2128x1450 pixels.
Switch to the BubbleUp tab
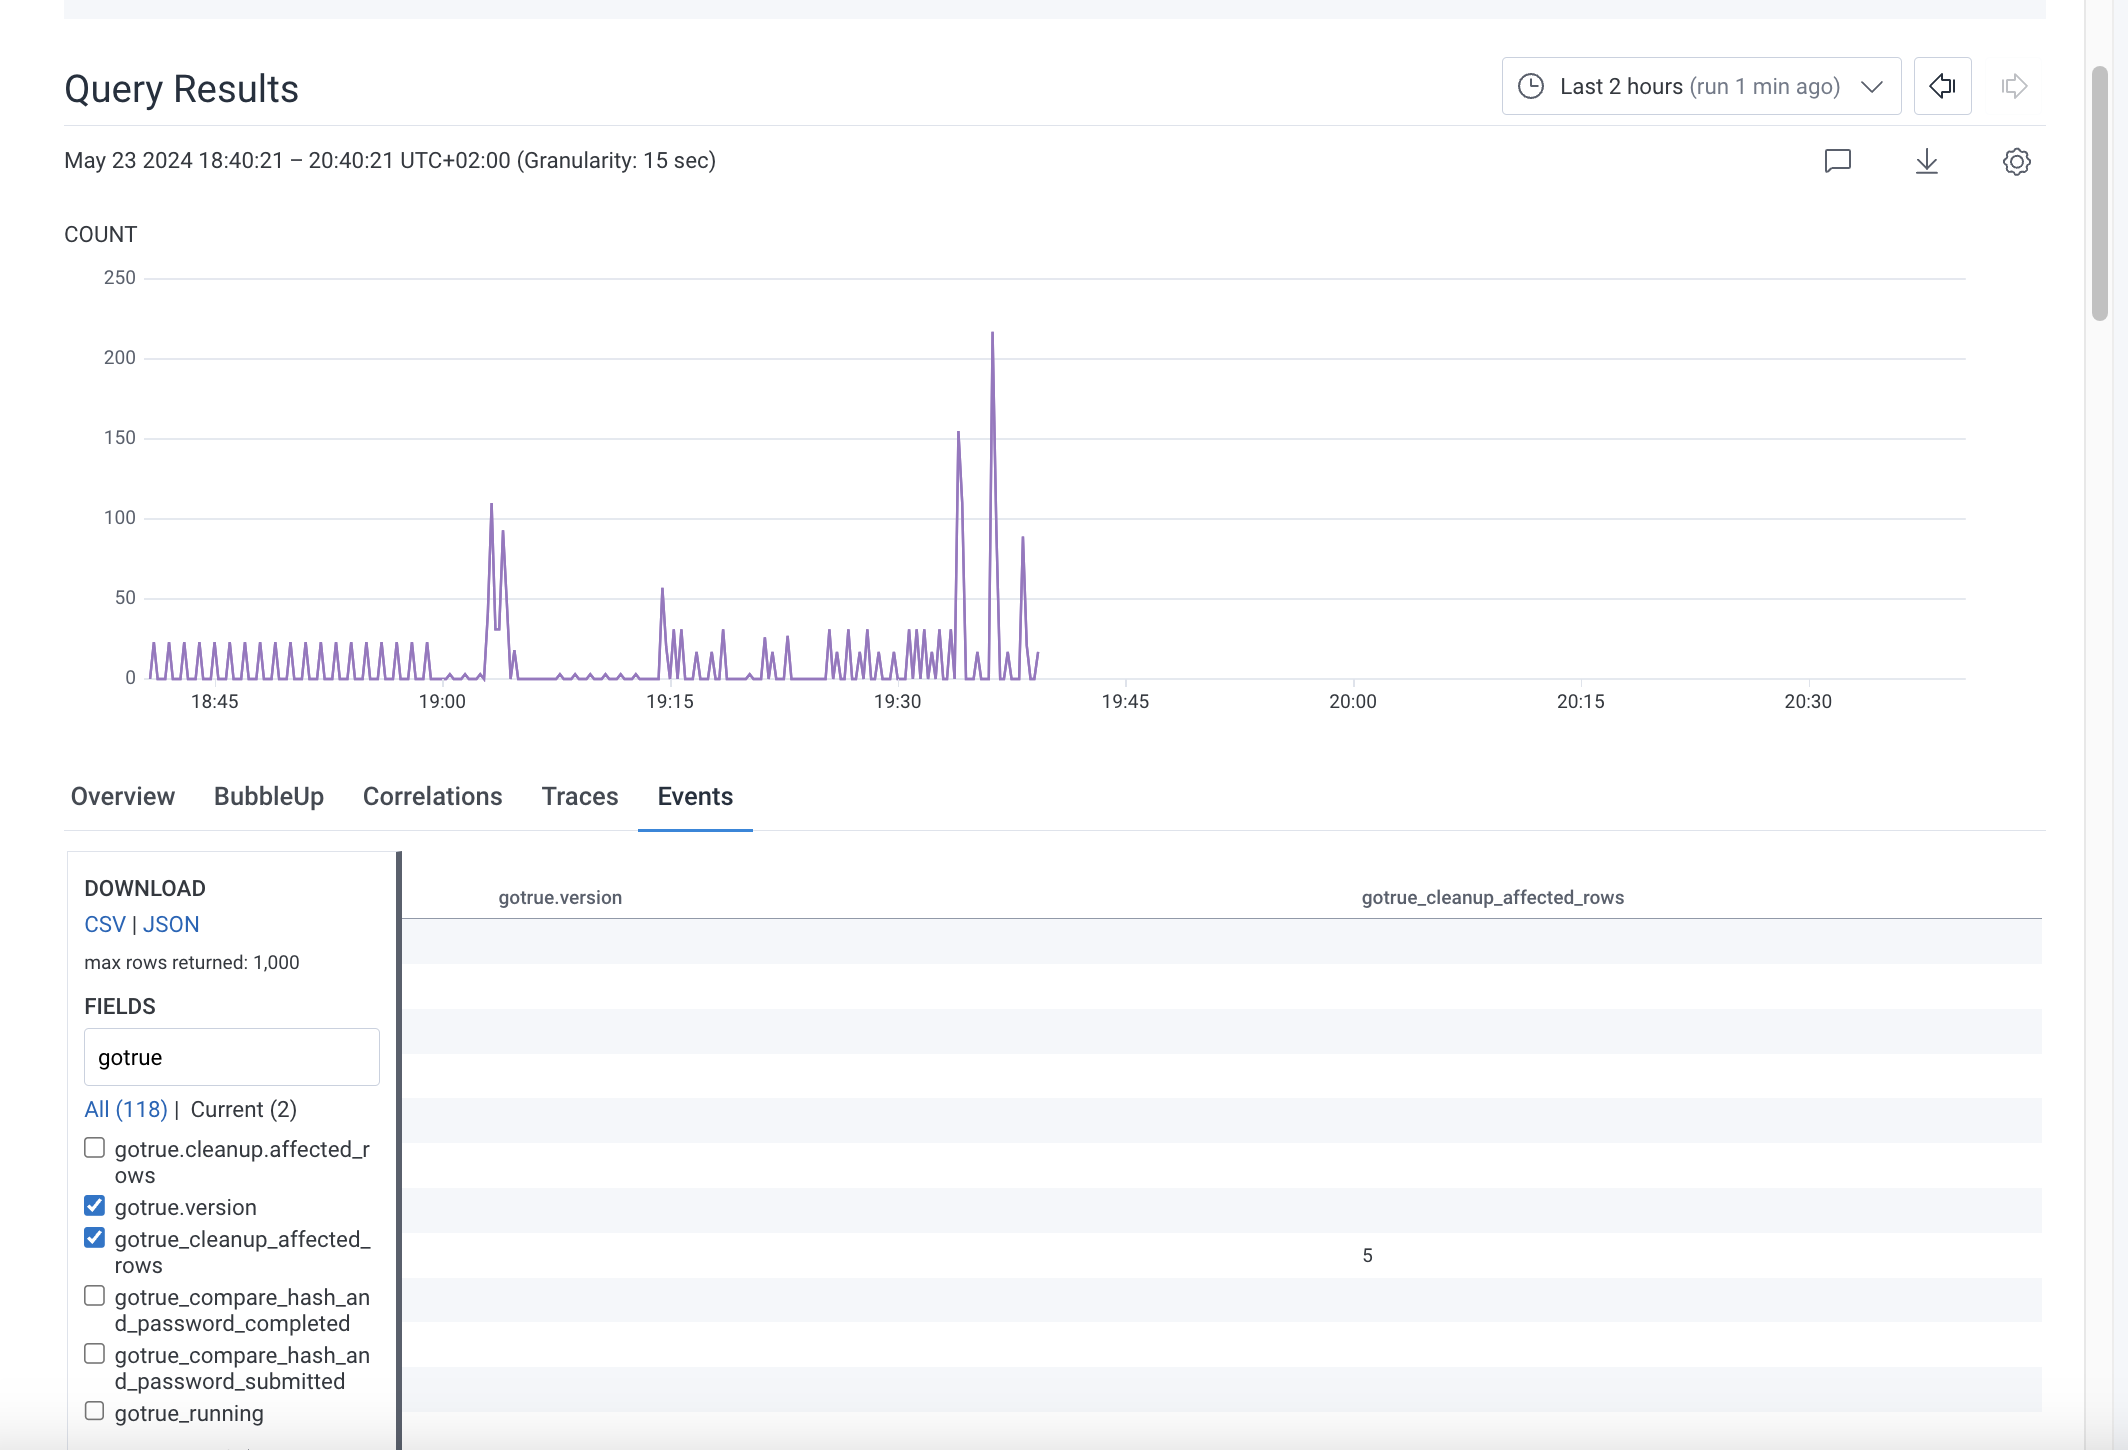click(x=269, y=796)
